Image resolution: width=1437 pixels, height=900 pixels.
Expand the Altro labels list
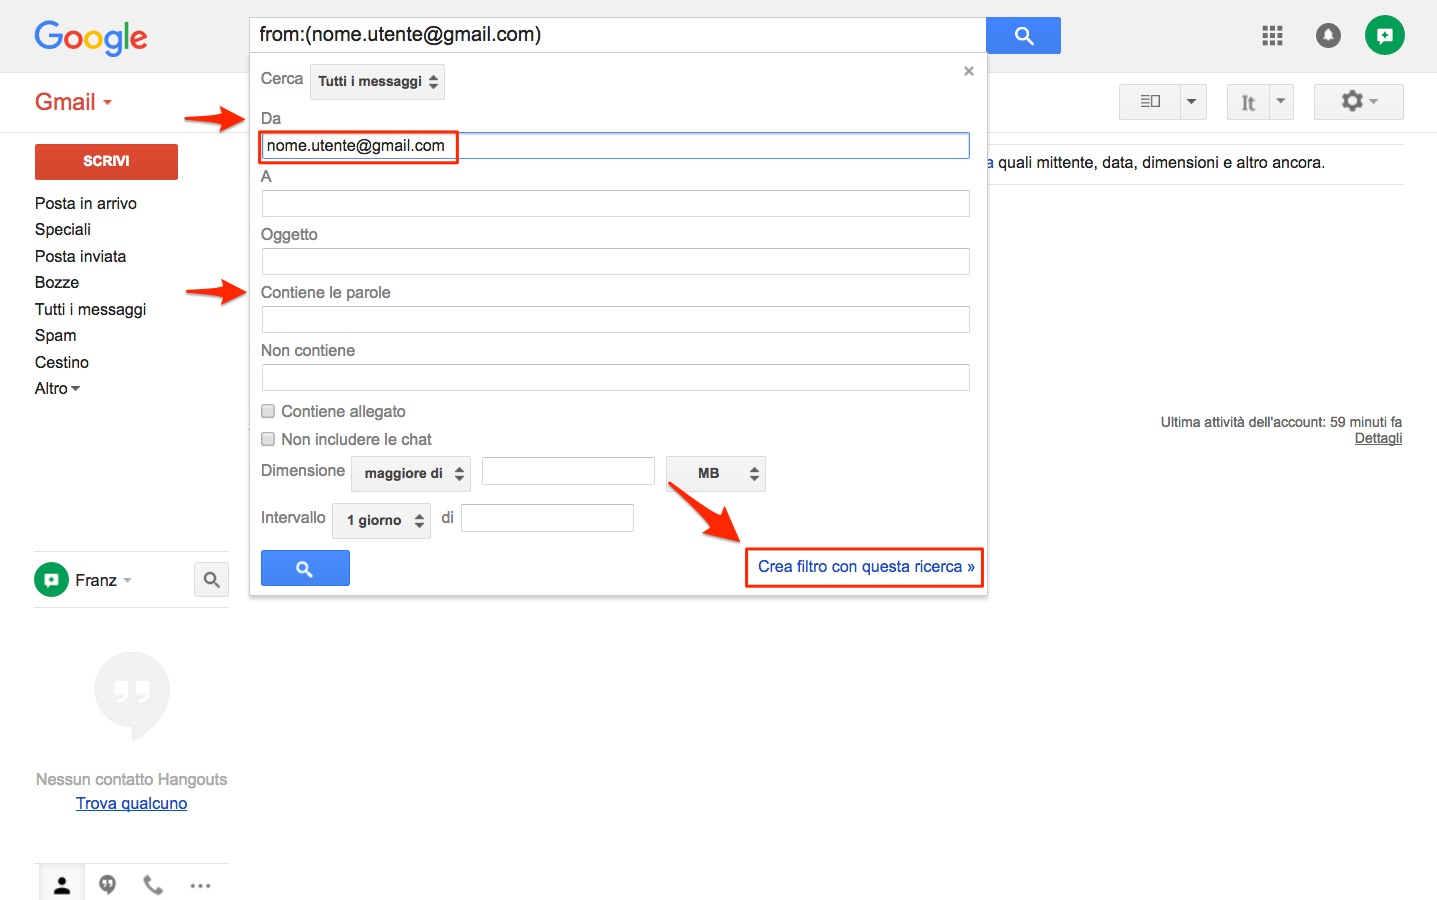pyautogui.click(x=57, y=388)
